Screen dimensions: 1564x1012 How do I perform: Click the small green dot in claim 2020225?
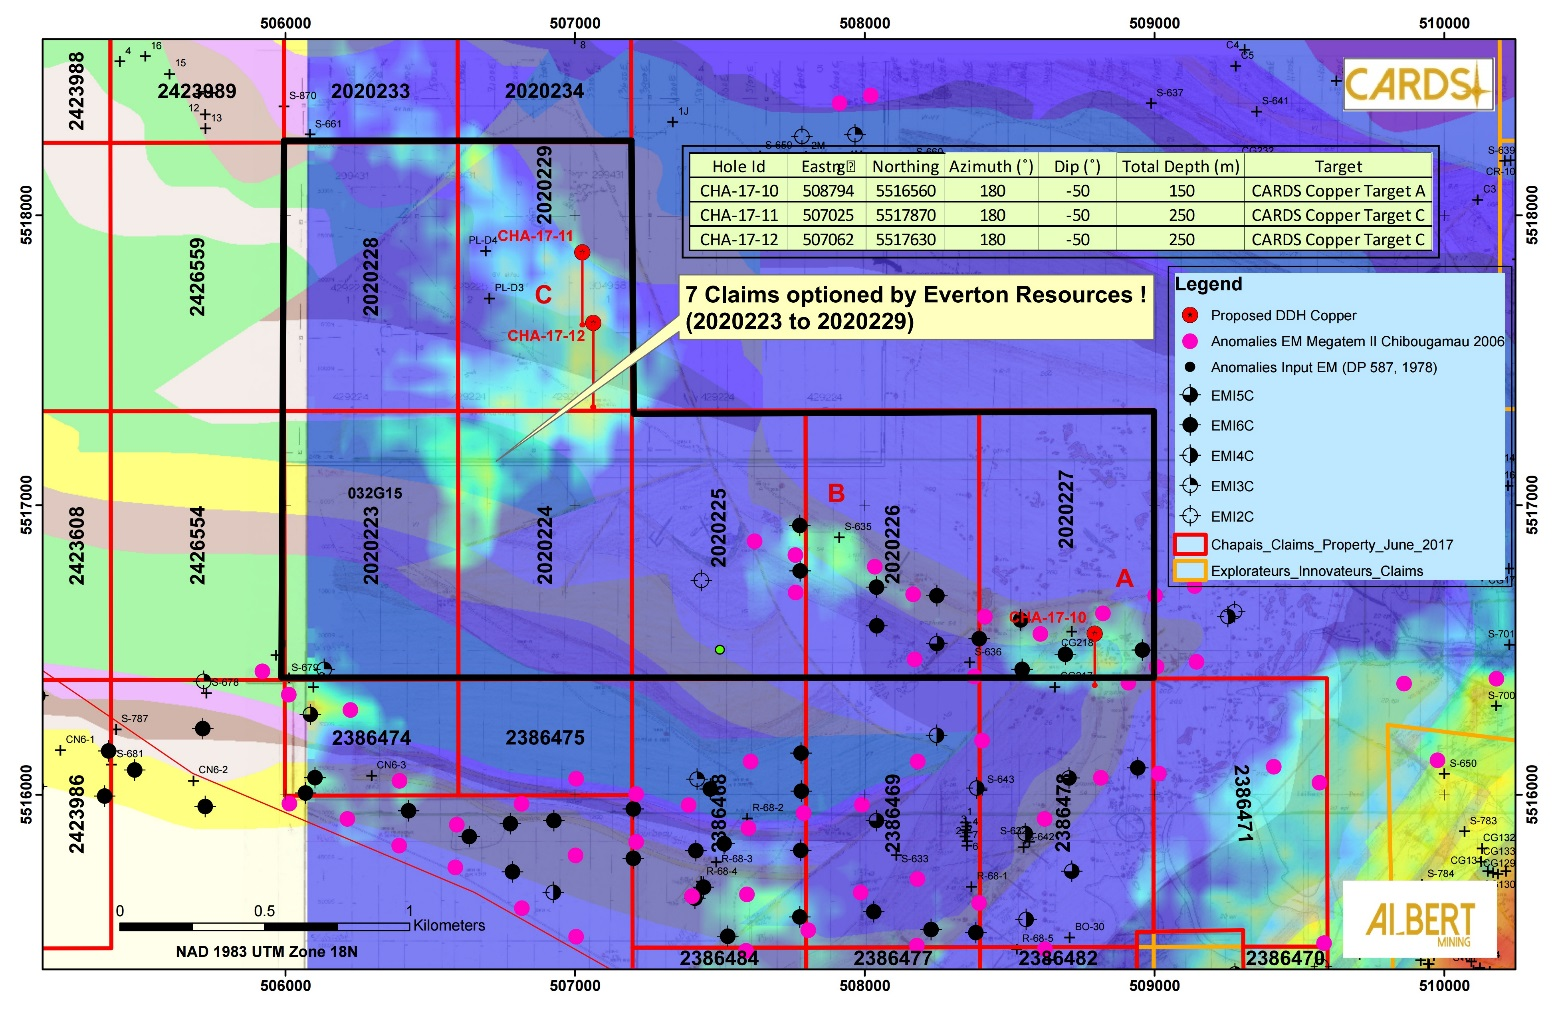click(x=720, y=650)
